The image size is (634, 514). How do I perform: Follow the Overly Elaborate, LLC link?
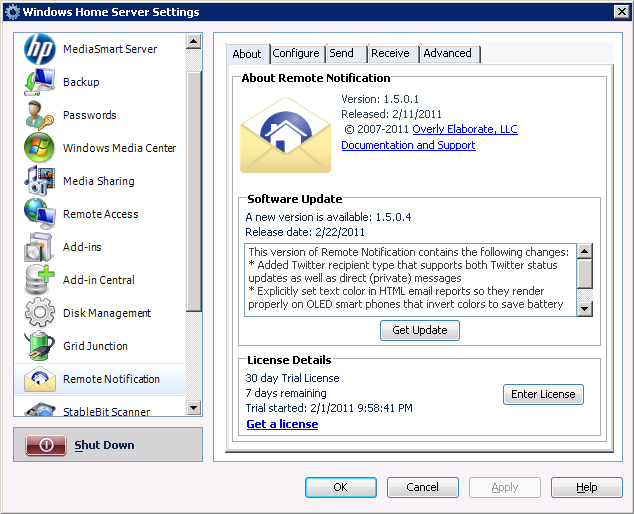tap(465, 129)
